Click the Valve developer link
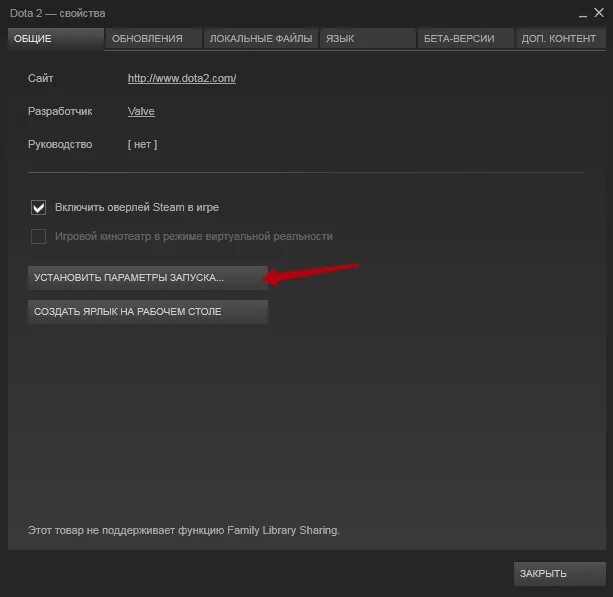This screenshot has height=597, width=613. pyautogui.click(x=141, y=111)
